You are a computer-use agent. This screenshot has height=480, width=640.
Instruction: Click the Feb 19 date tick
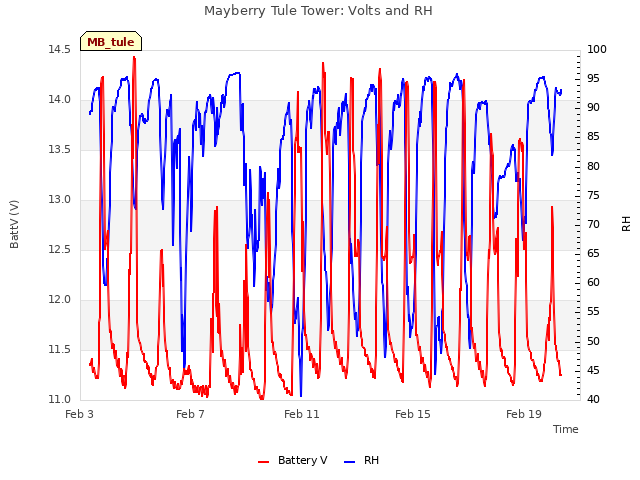pos(524,414)
